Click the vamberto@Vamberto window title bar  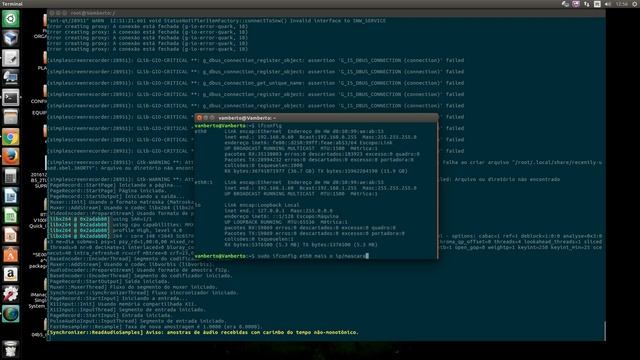[316, 118]
